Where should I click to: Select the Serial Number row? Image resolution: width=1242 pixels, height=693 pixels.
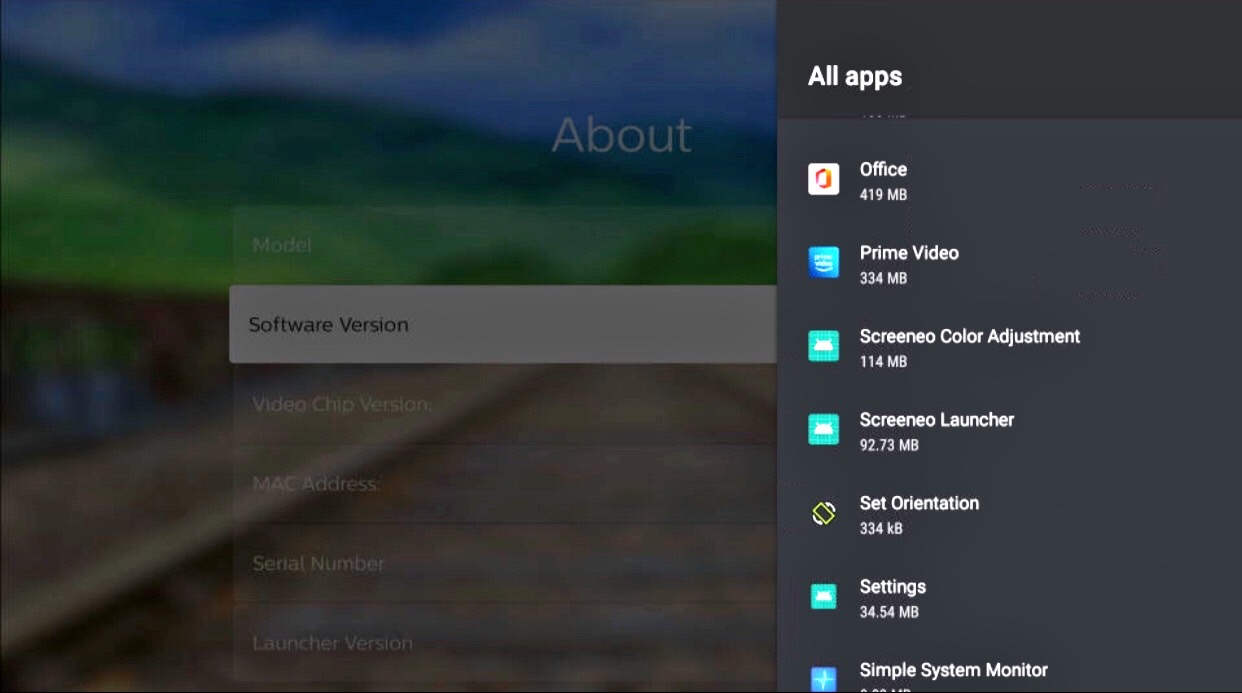point(502,563)
